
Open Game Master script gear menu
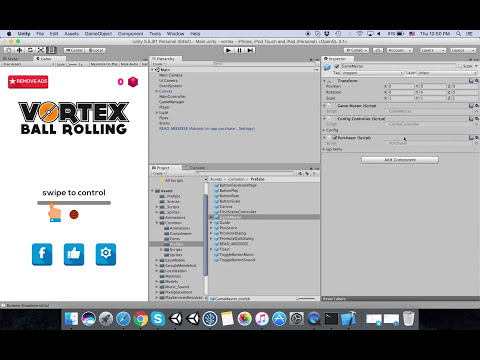[x=477, y=106]
